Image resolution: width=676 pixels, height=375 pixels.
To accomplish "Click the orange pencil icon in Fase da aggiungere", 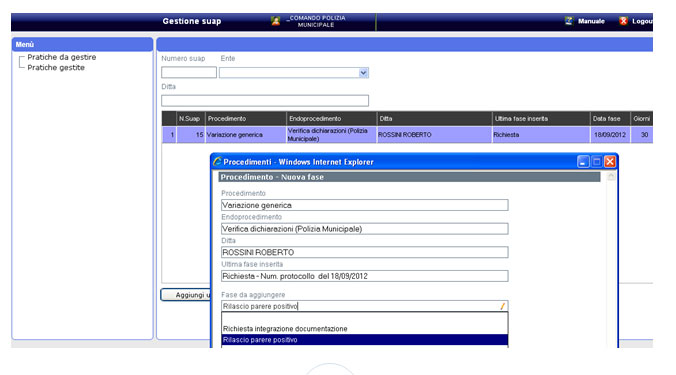I will [502, 306].
